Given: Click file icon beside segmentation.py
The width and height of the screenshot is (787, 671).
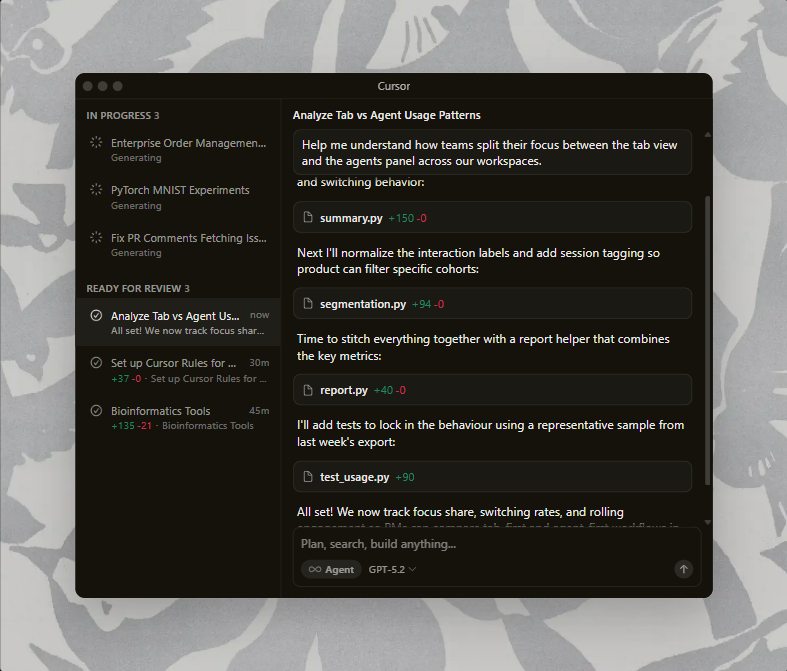Looking at the screenshot, I should click(x=308, y=303).
